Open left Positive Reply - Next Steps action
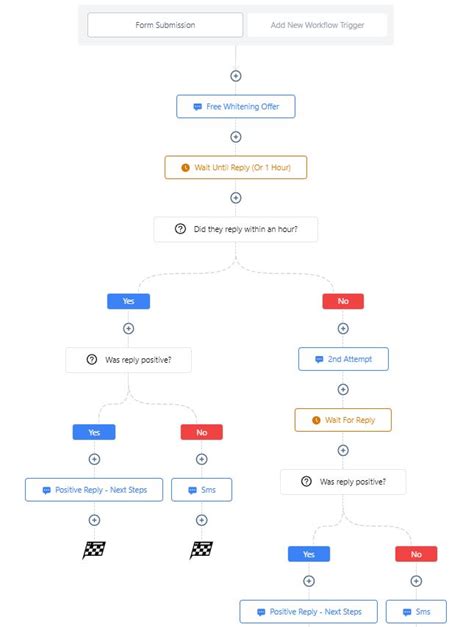 (94, 490)
